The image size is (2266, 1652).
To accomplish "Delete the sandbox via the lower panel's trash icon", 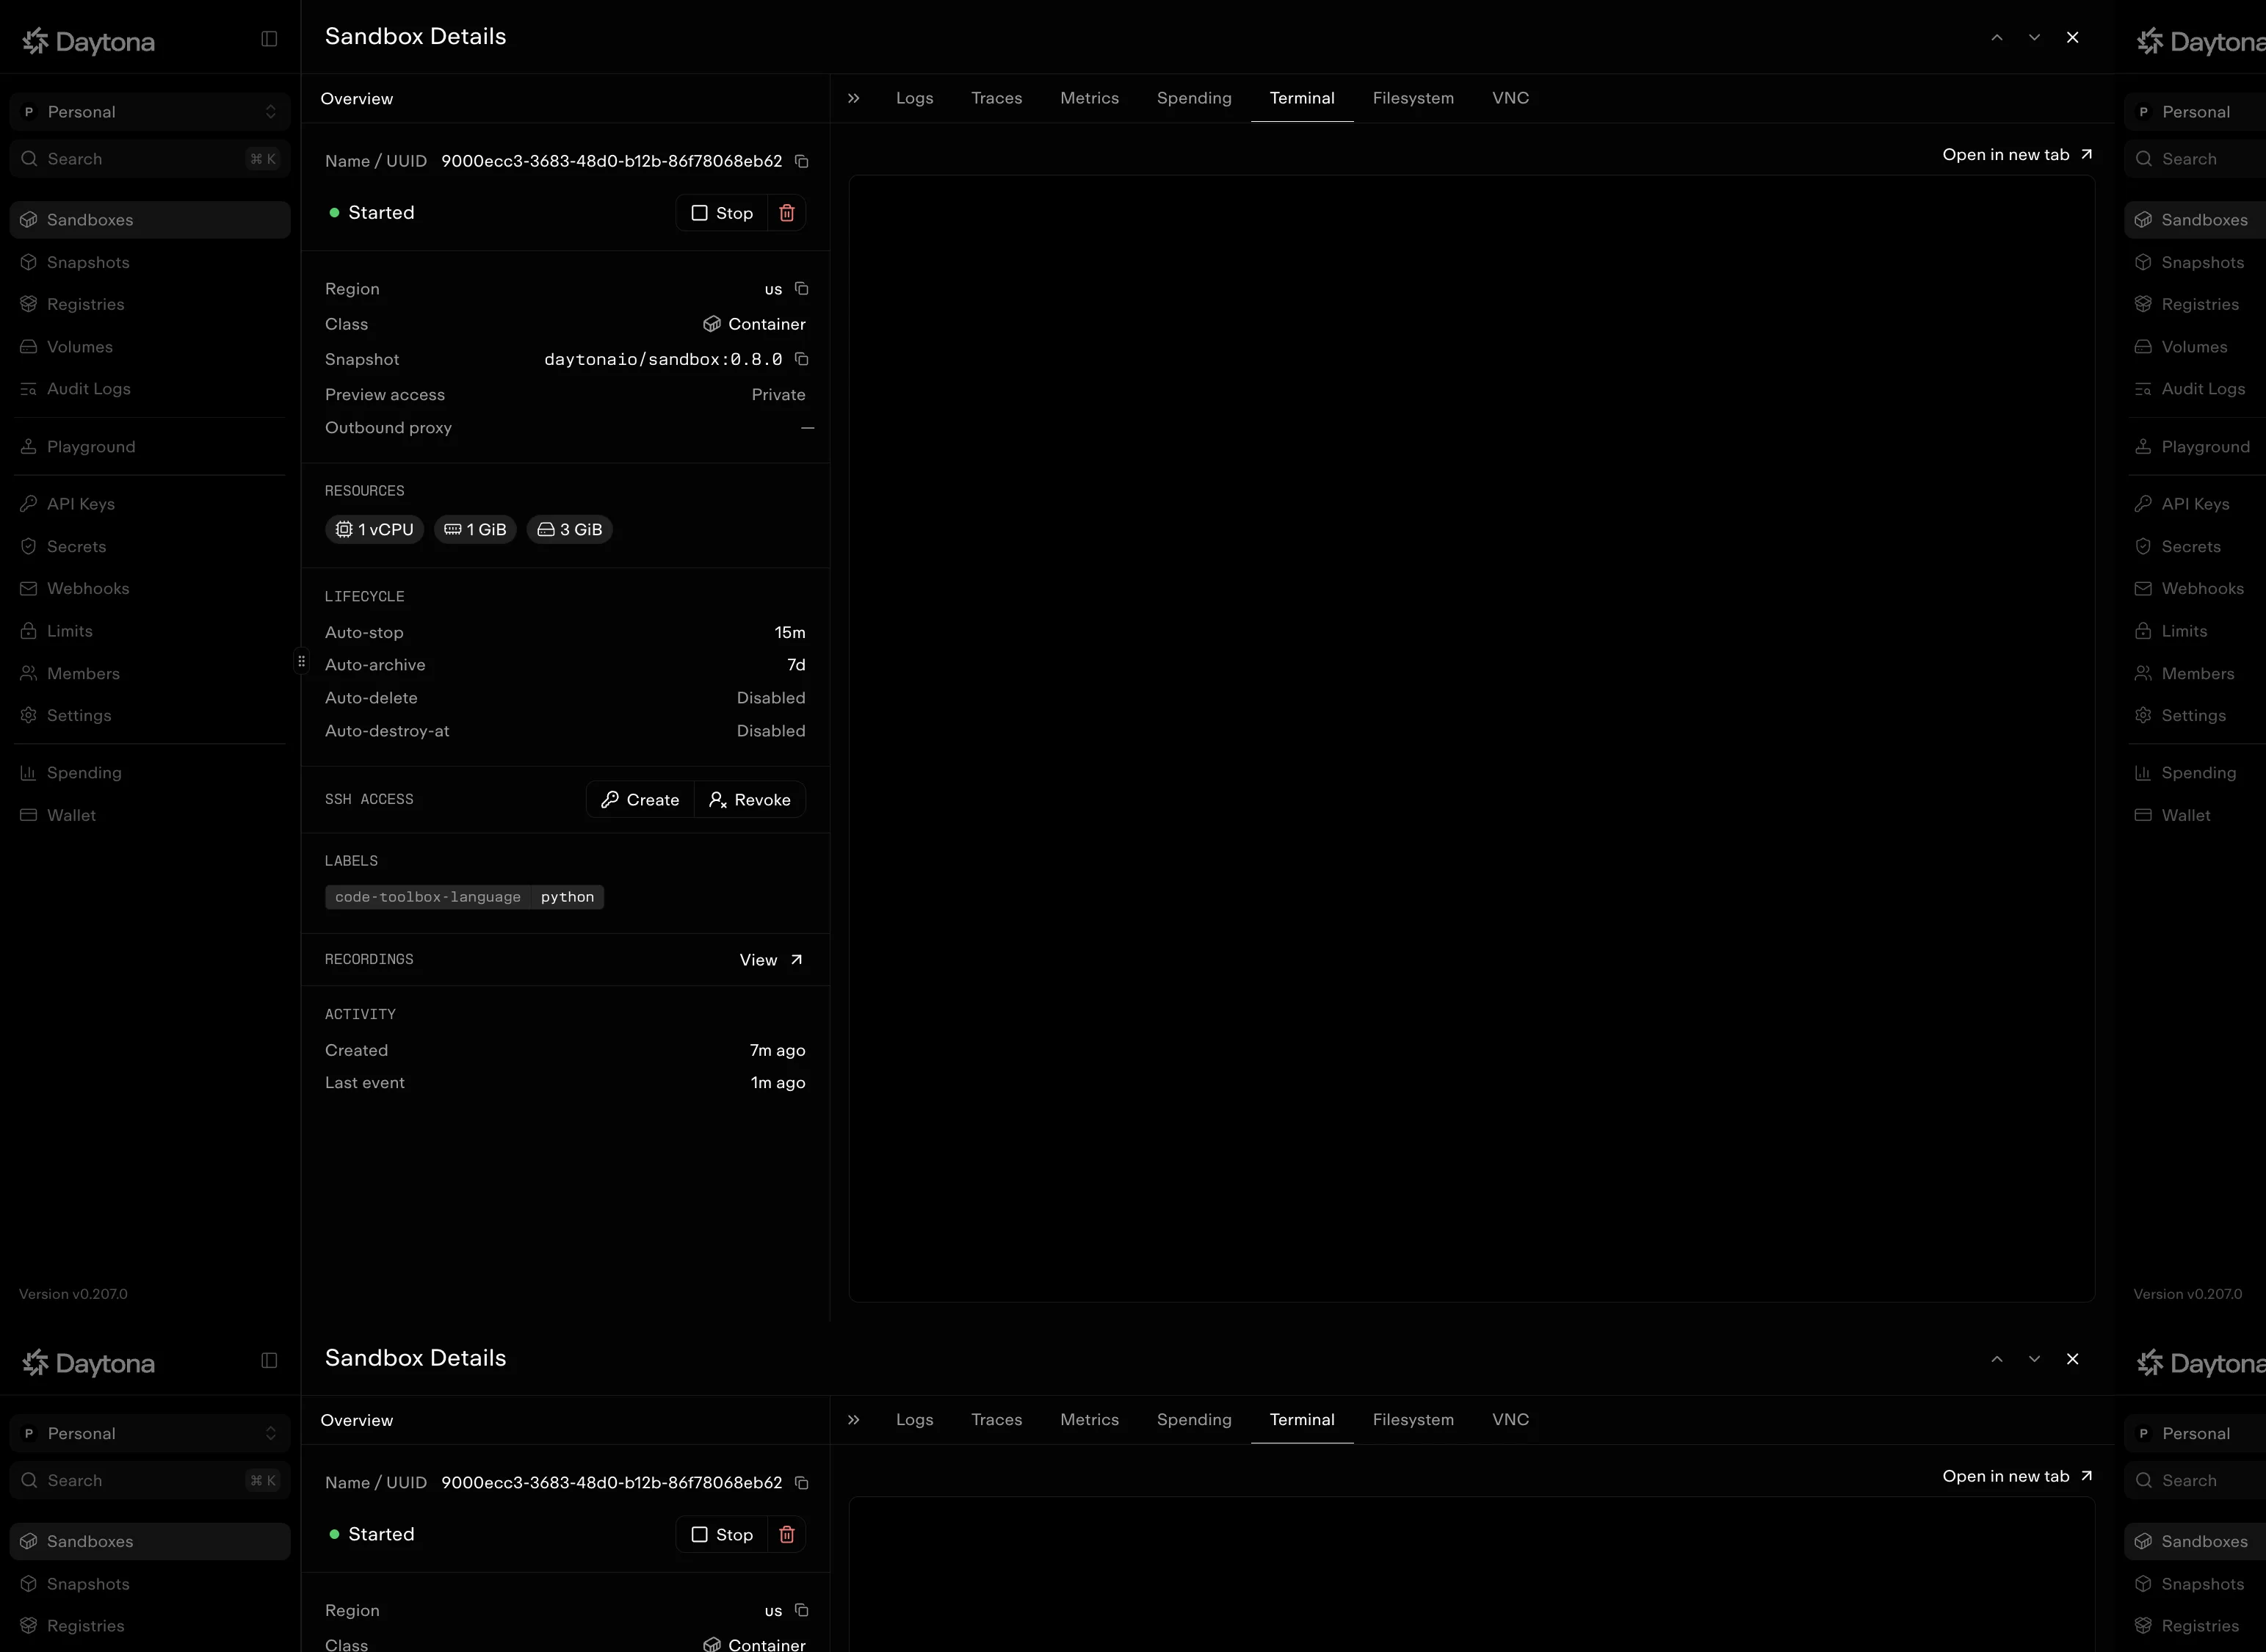I will coord(787,1534).
